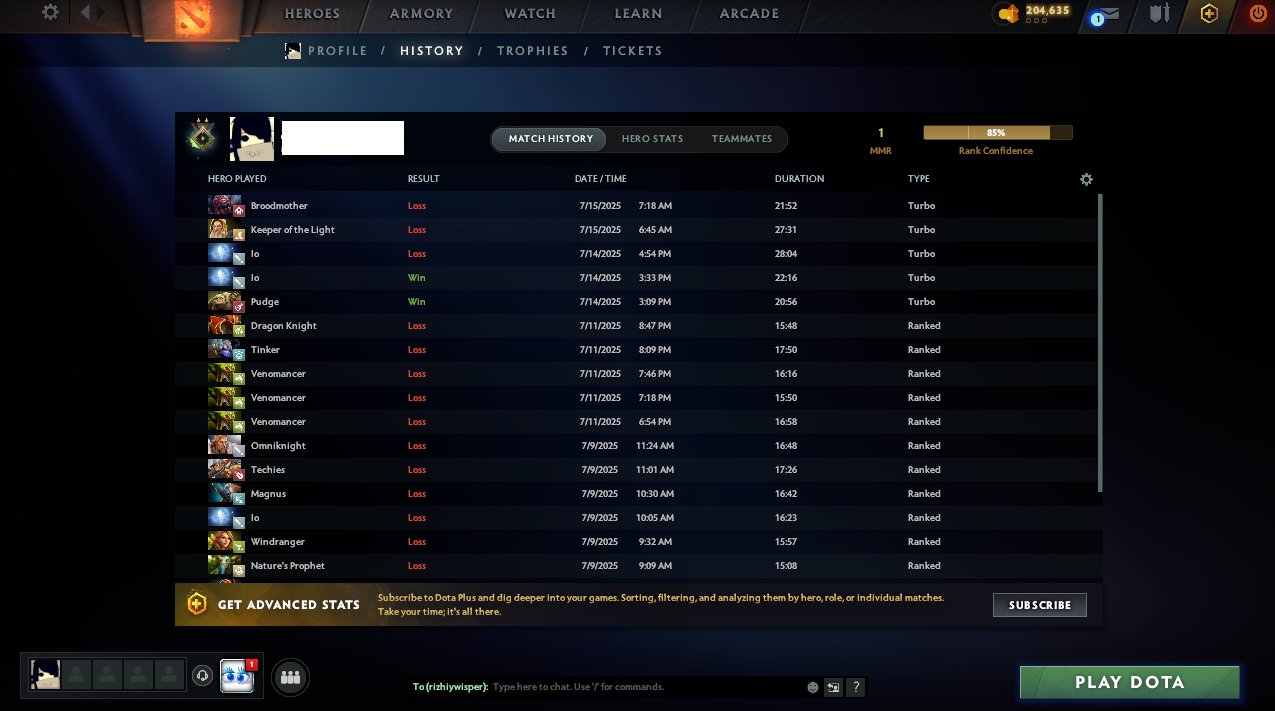Click the chat message input field

tap(645, 687)
